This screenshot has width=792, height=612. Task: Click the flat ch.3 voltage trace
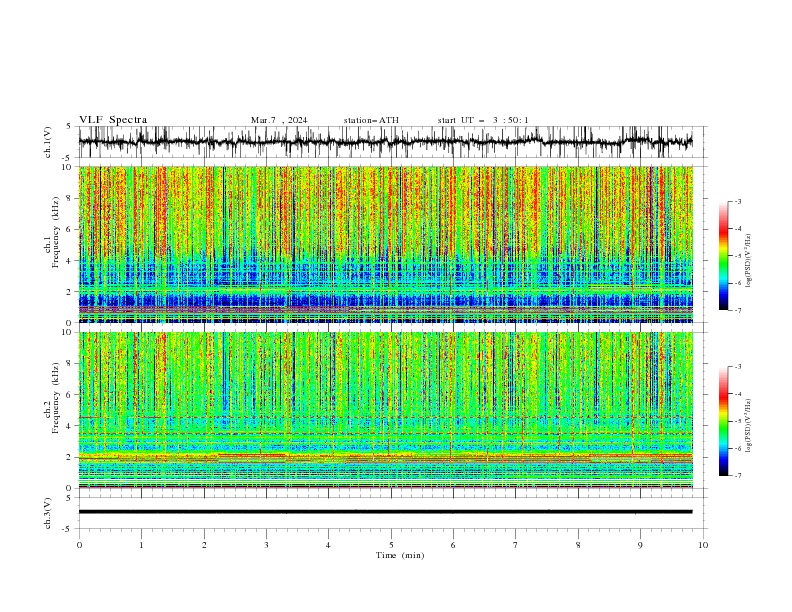tap(385, 512)
